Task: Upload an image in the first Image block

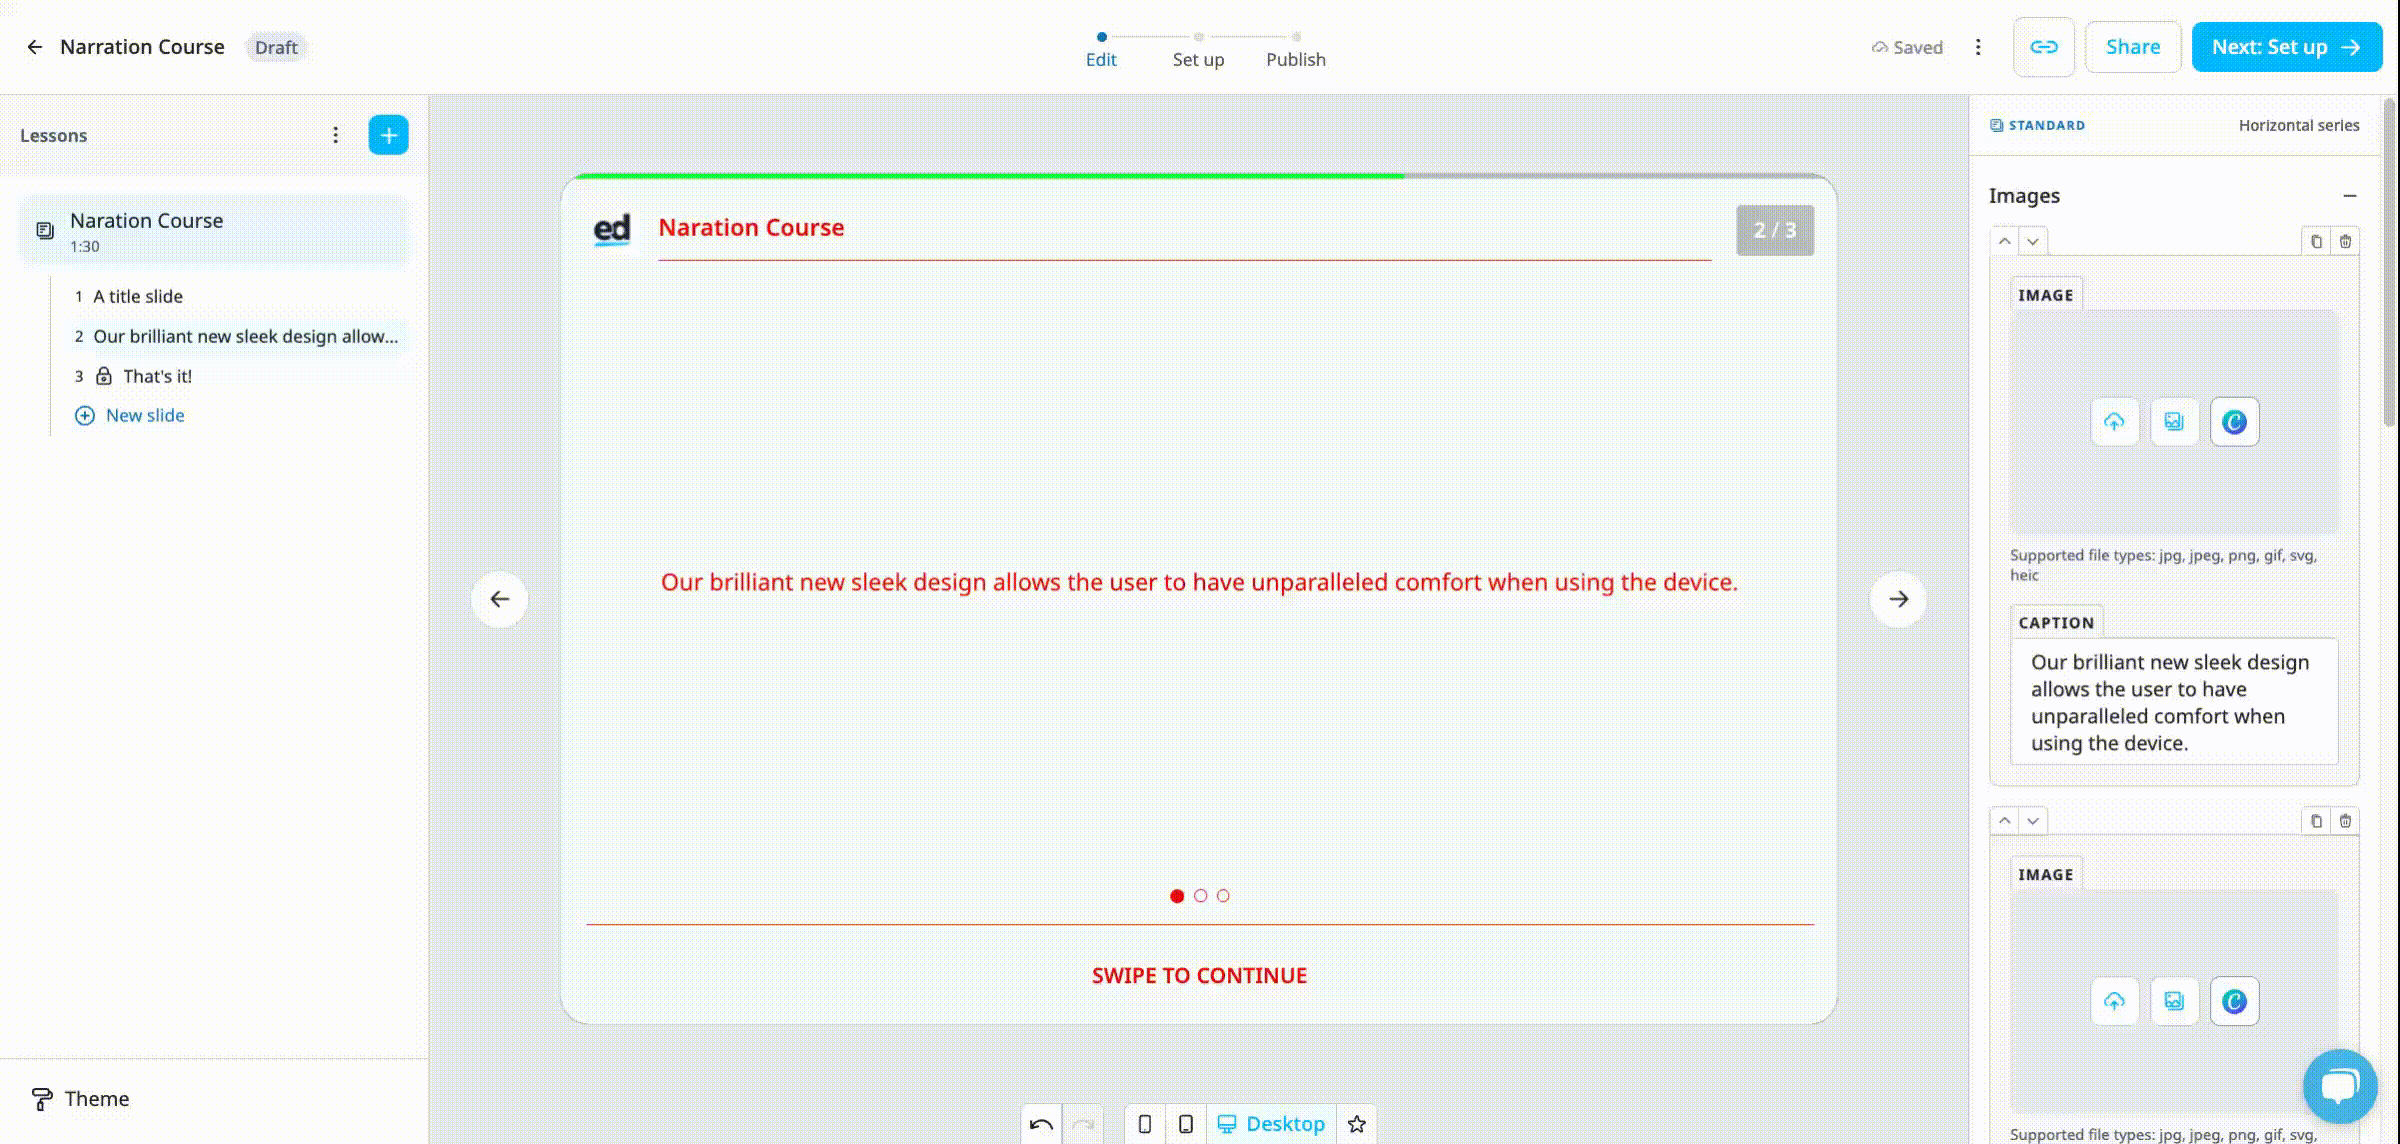Action: 2114,422
